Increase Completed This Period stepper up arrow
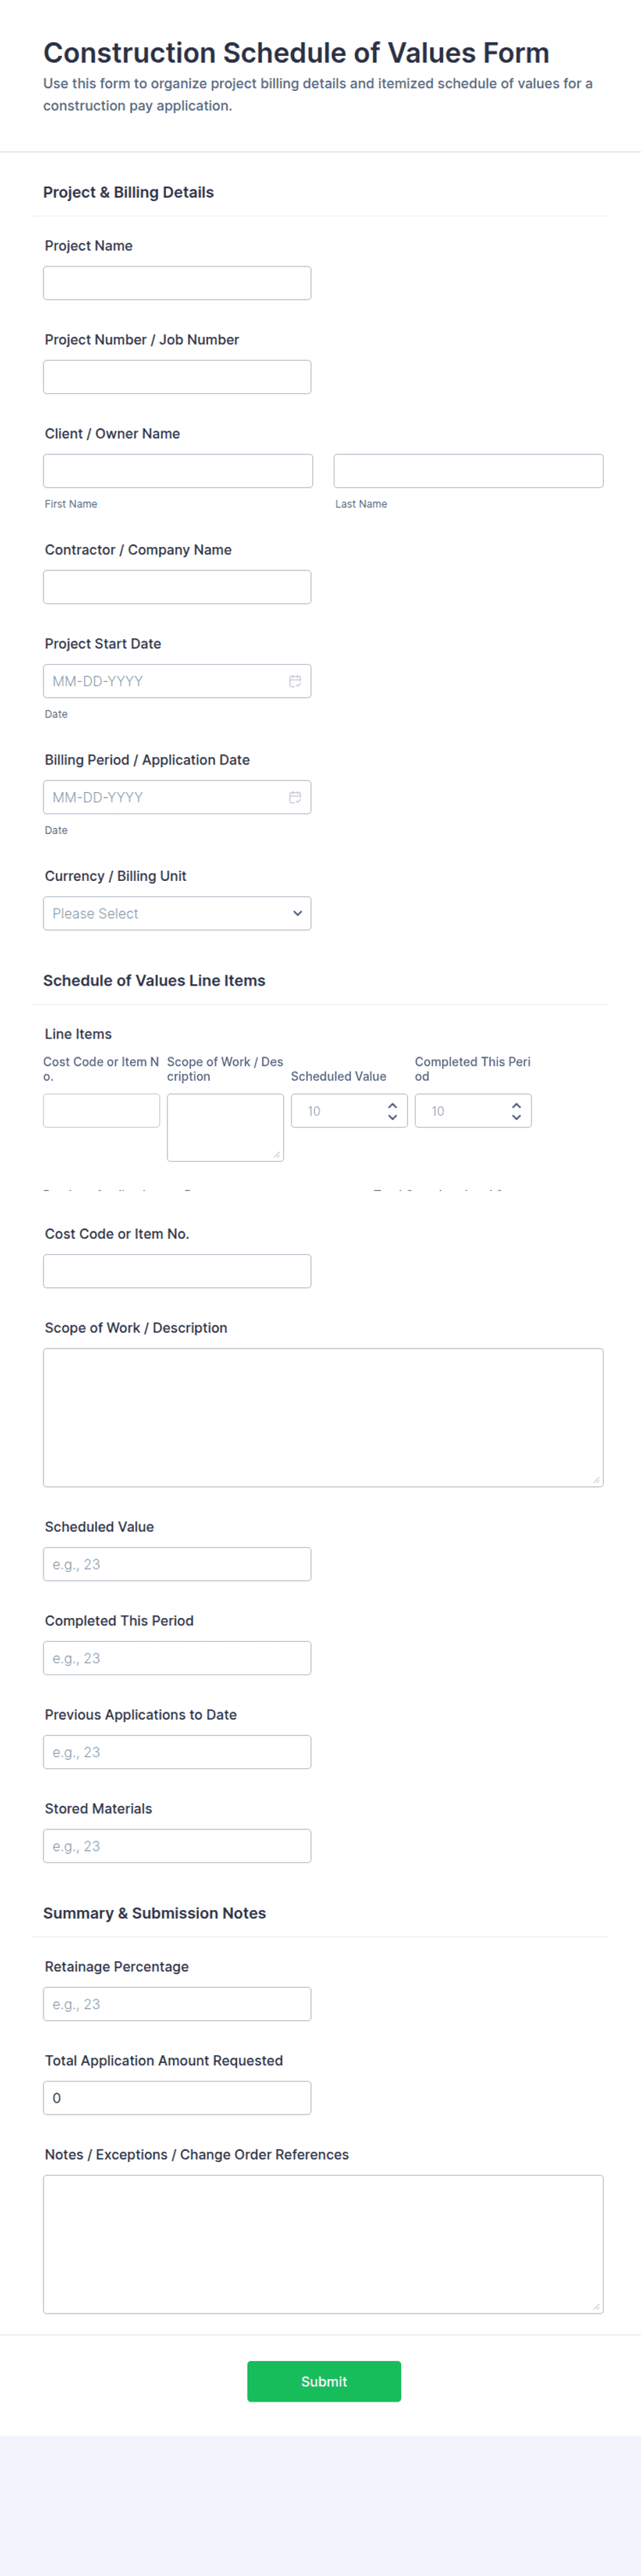This screenshot has height=2576, width=641. click(516, 1105)
